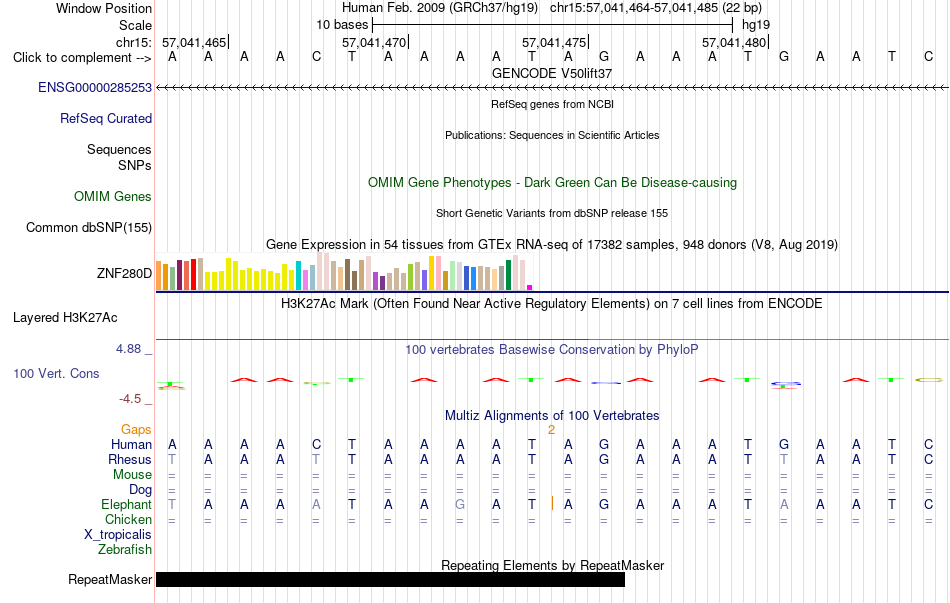Click the ENSG00000285253 intron arrow line

(x=552, y=88)
